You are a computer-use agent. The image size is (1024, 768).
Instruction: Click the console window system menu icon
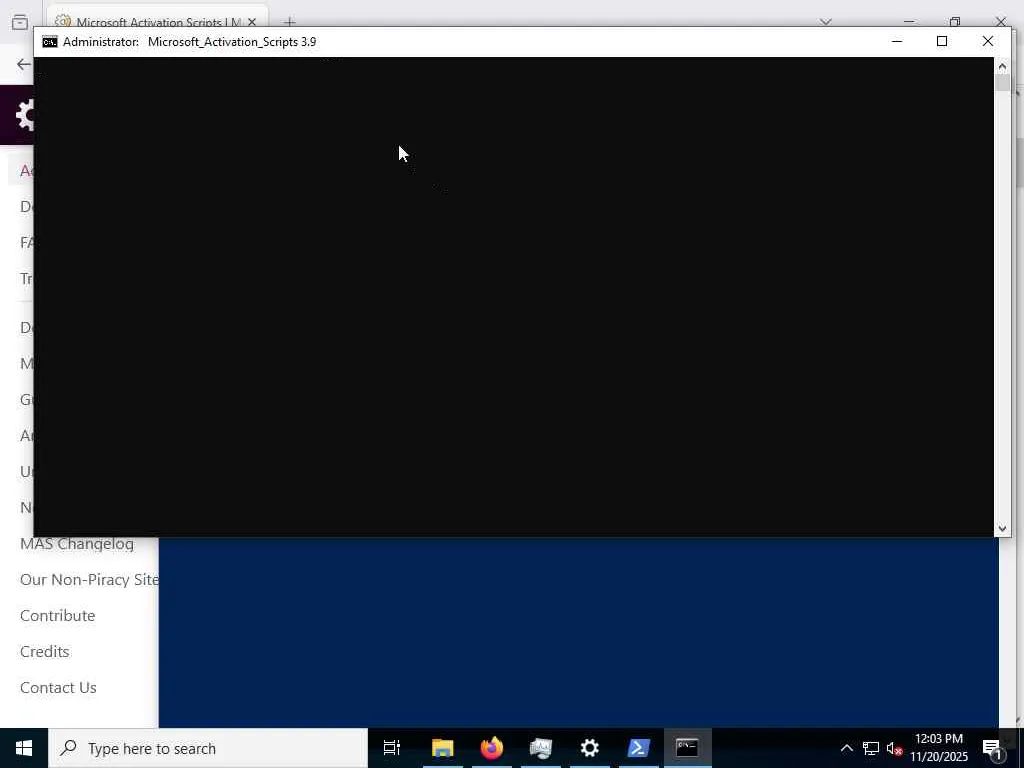[x=50, y=42]
